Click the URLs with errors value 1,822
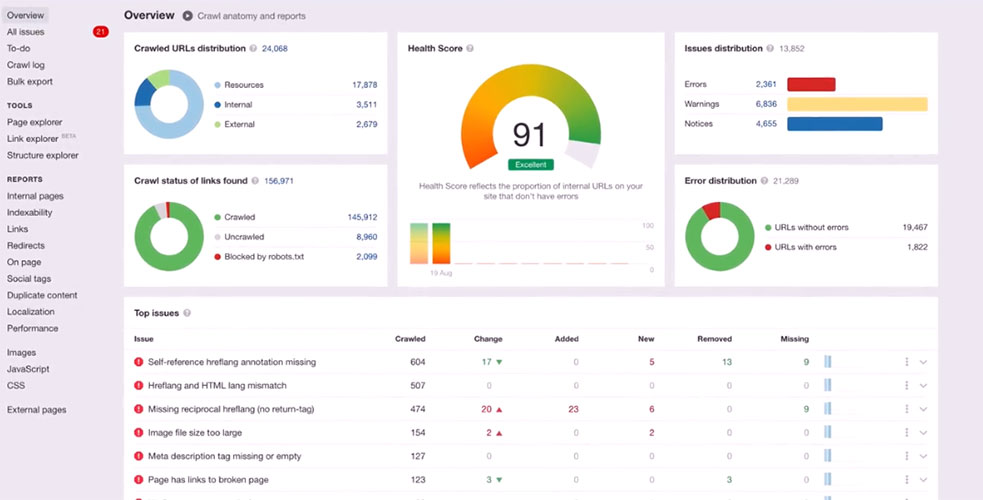The height and width of the screenshot is (500, 983). (917, 247)
